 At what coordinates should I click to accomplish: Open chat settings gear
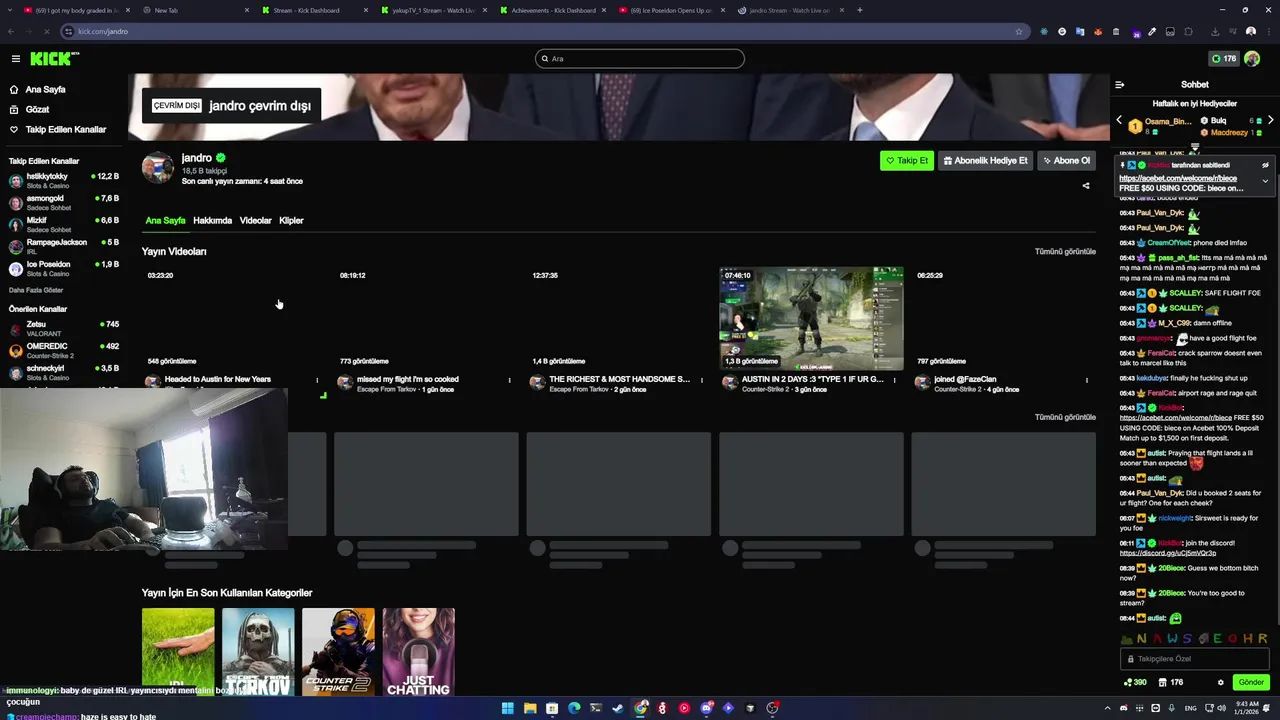pos(1220,682)
